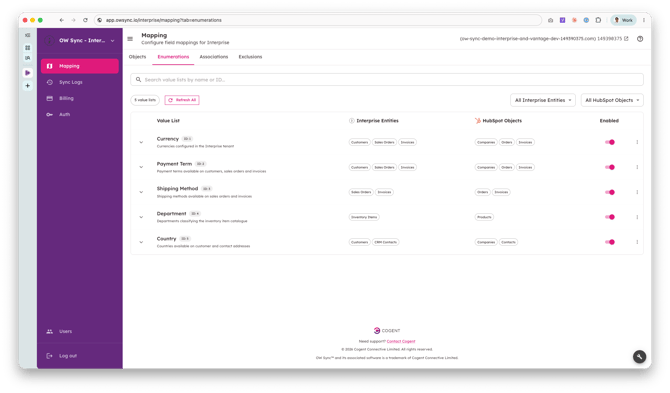Click the search value lists field

[387, 79]
